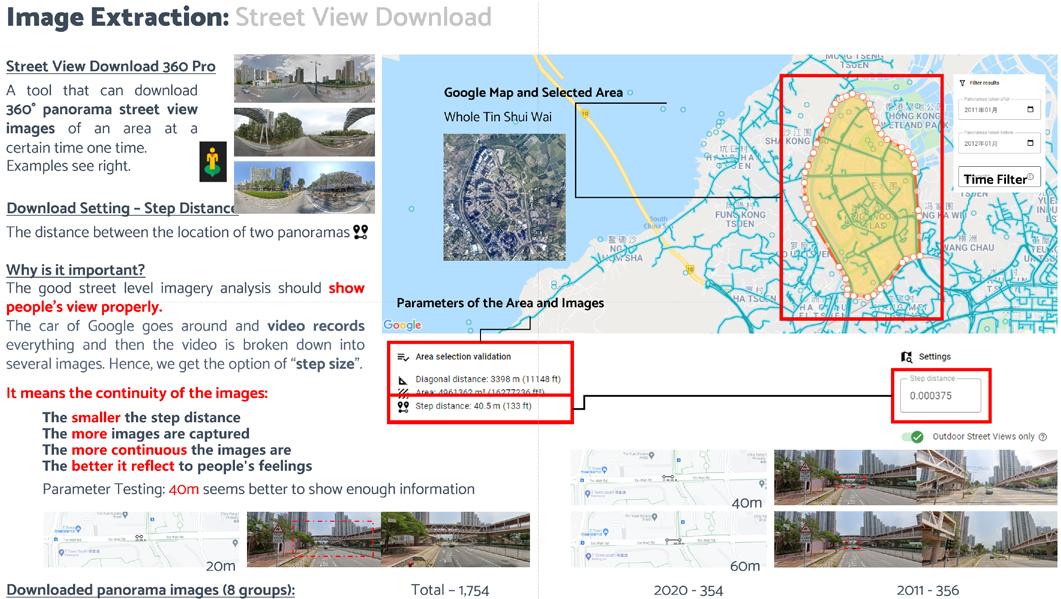Click the 'Image Extraction:' title text
This screenshot has width=1061, height=599.
[x=118, y=17]
